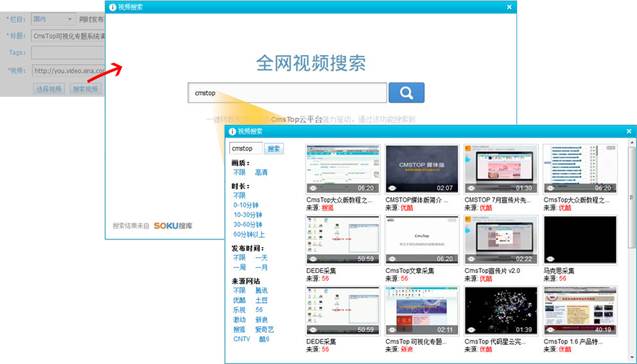Open the black 马克思采集 video thumbnail
This screenshot has width=637, height=364.
(x=580, y=240)
